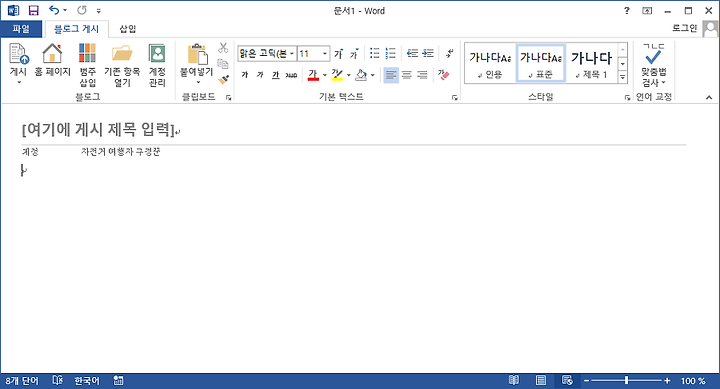Click Sign in (로그인) link
720x389 pixels.
(685, 28)
